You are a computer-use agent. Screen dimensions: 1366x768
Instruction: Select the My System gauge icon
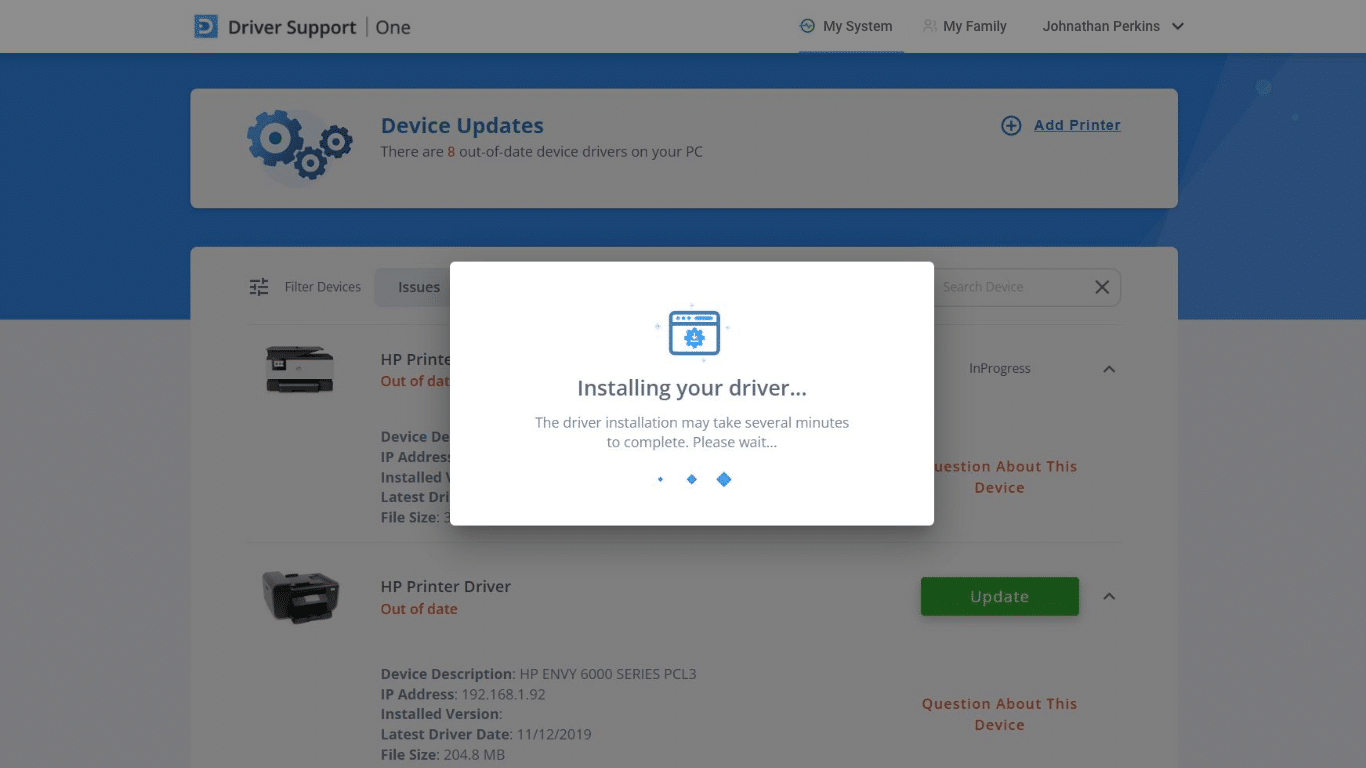[x=806, y=26]
